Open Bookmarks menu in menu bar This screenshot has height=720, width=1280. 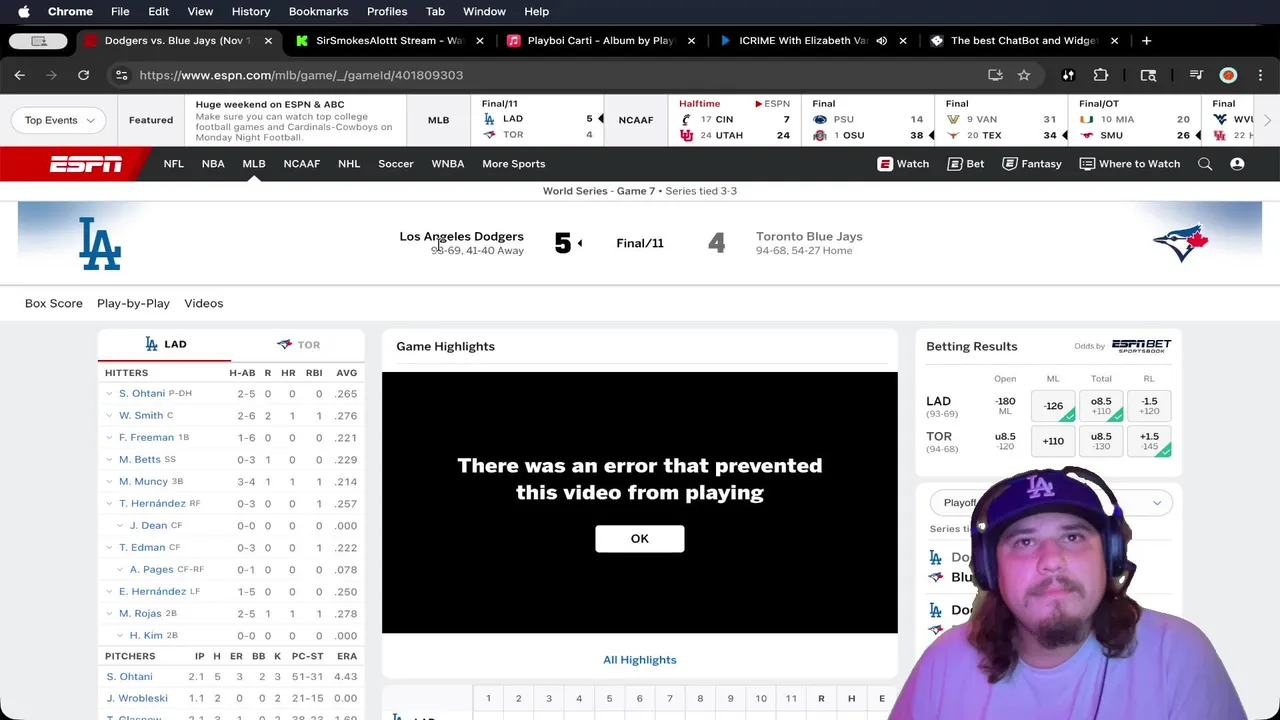318,12
